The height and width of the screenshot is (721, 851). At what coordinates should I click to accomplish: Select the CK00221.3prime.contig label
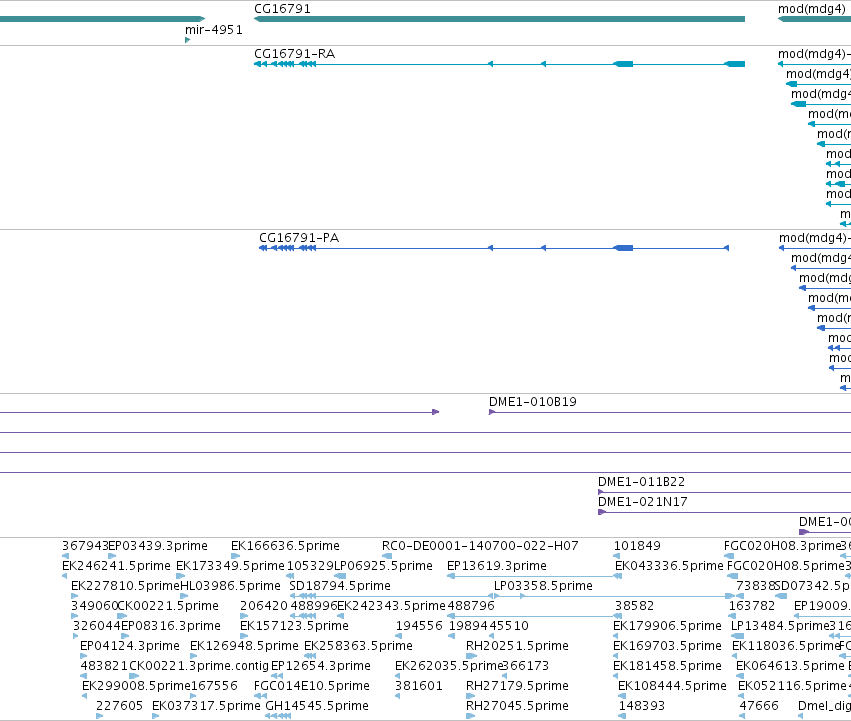click(x=199, y=666)
